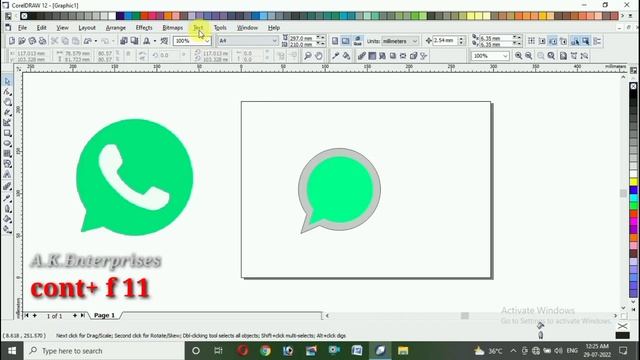Open the Edit menu

[x=41, y=28]
